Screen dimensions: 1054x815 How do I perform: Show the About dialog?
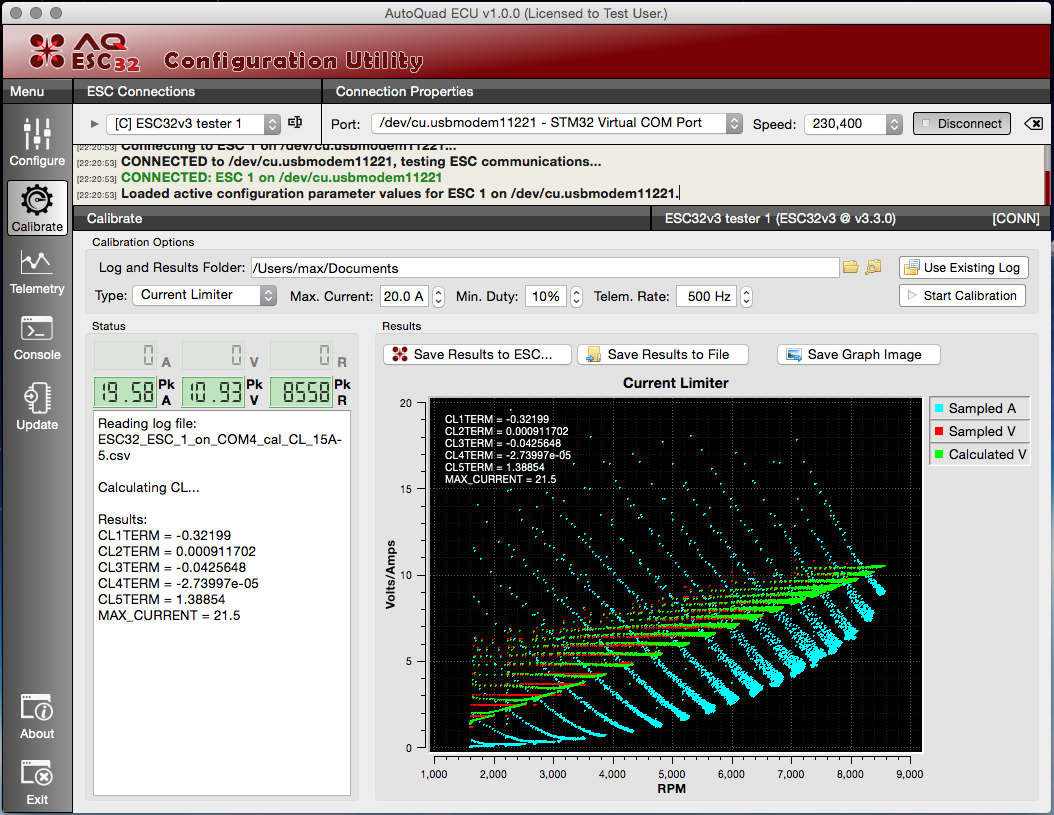pyautogui.click(x=37, y=717)
